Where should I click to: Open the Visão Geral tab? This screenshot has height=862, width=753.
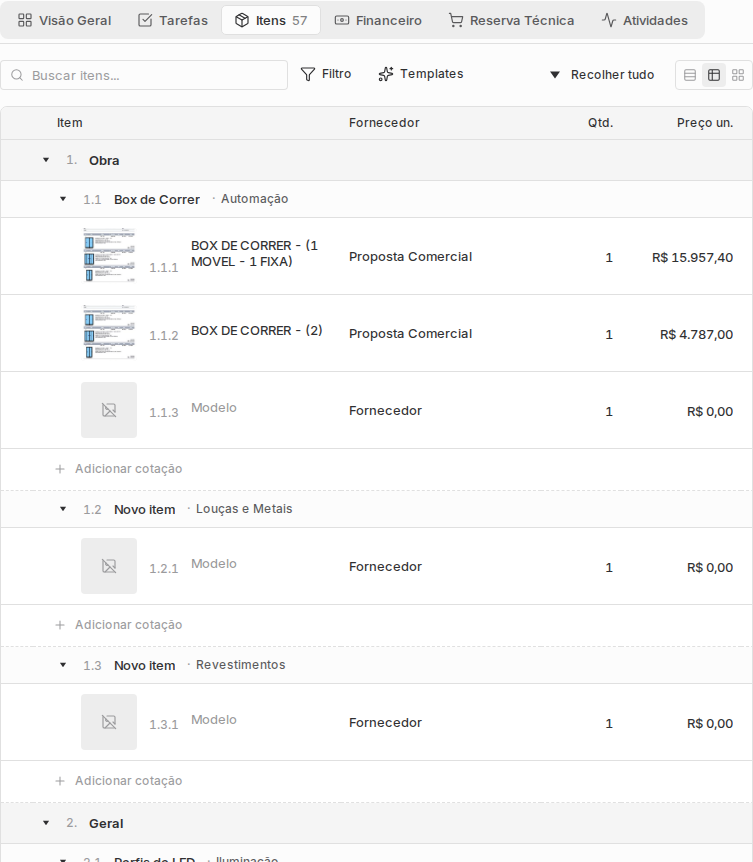64,20
